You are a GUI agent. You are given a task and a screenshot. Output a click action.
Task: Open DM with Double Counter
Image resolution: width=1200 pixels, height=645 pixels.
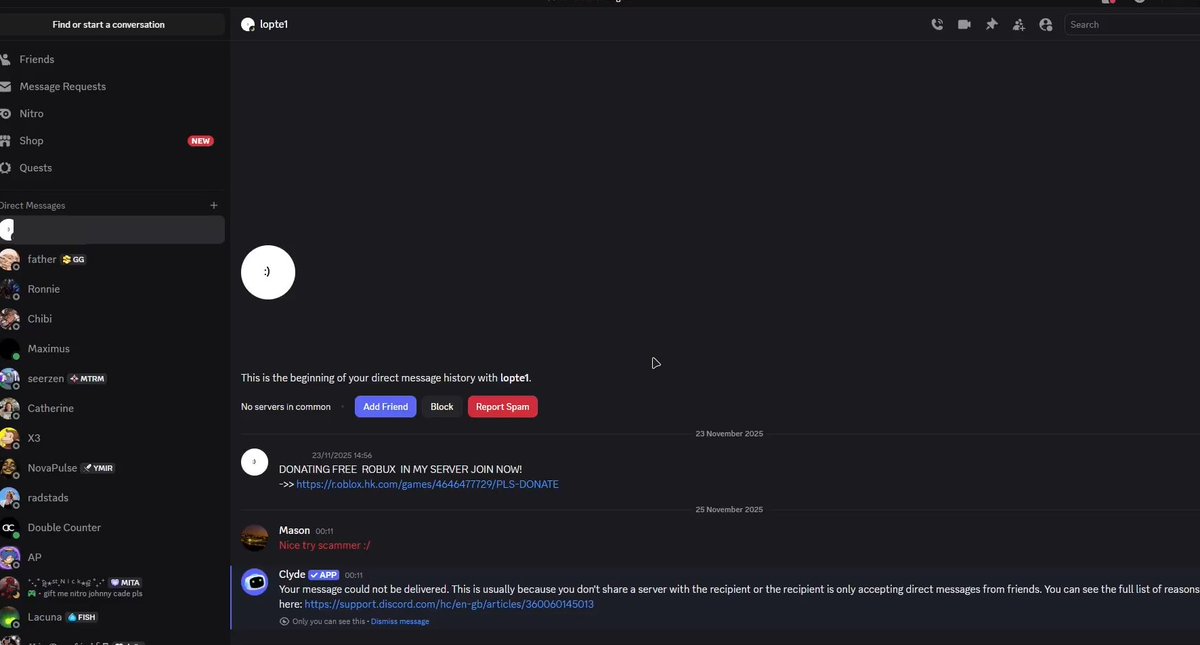click(x=112, y=527)
